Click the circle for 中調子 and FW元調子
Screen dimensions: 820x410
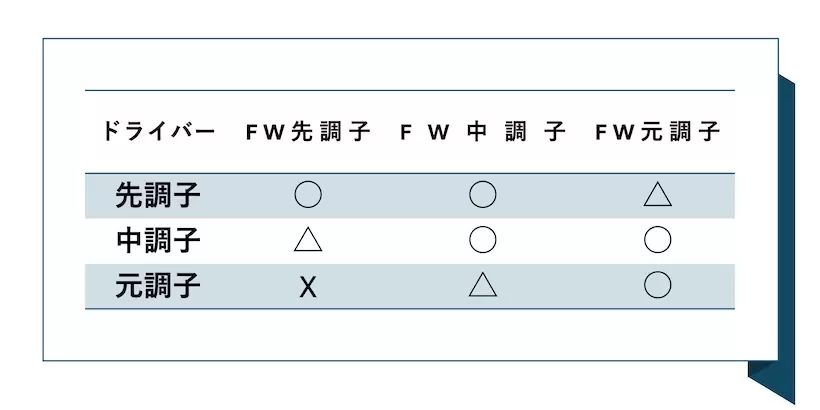(x=657, y=241)
